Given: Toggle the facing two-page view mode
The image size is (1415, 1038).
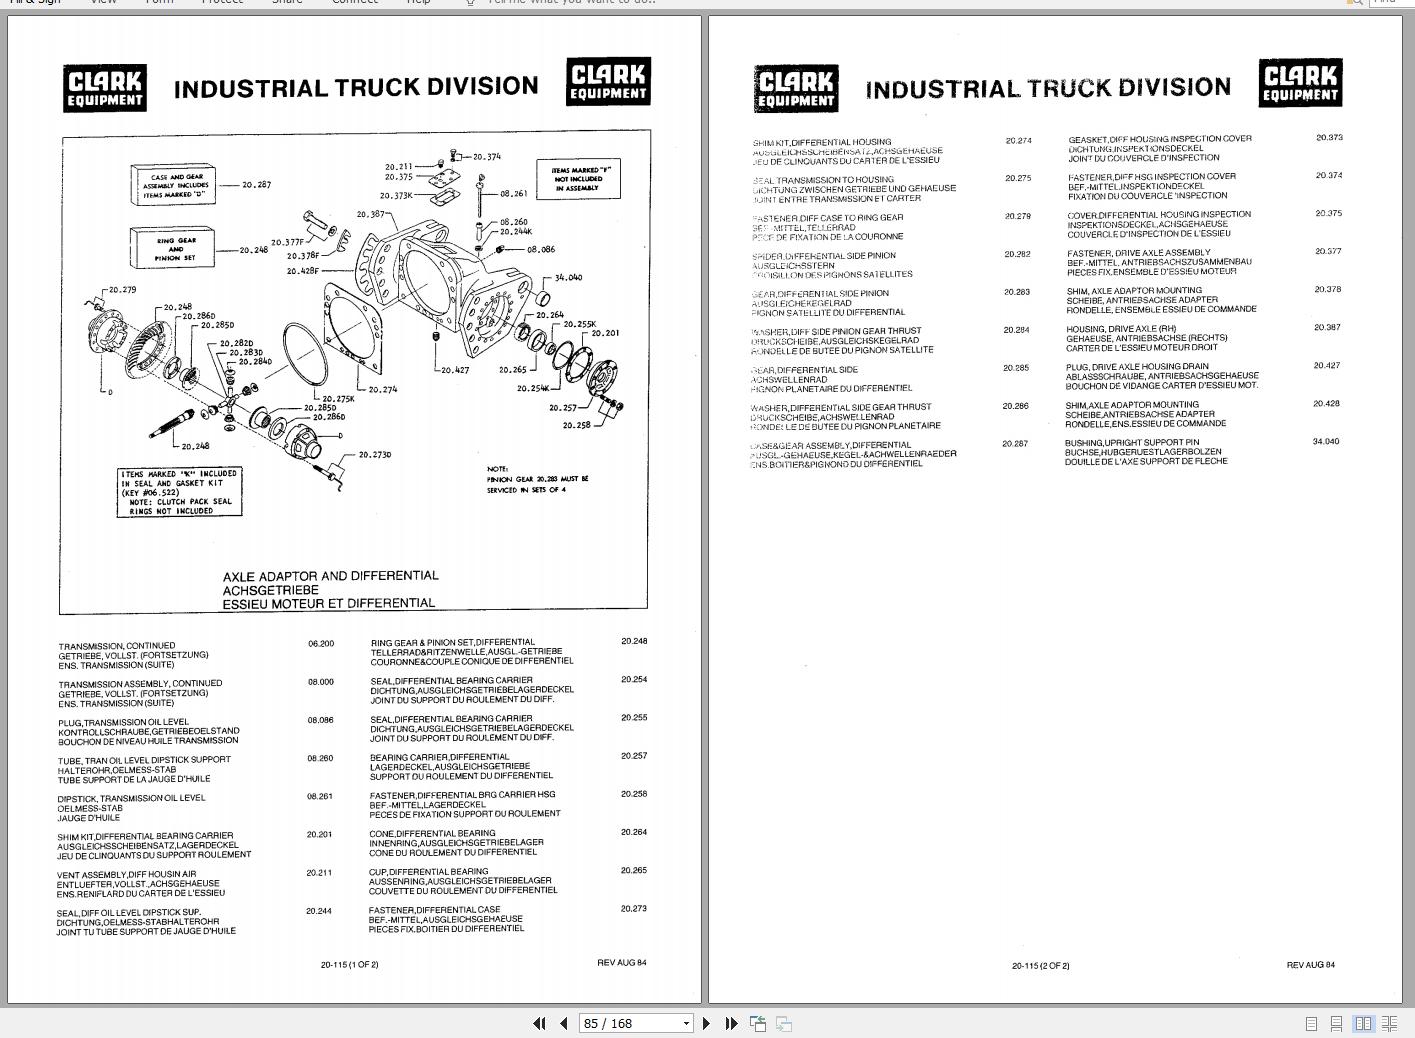Looking at the screenshot, I should pos(1363,1023).
